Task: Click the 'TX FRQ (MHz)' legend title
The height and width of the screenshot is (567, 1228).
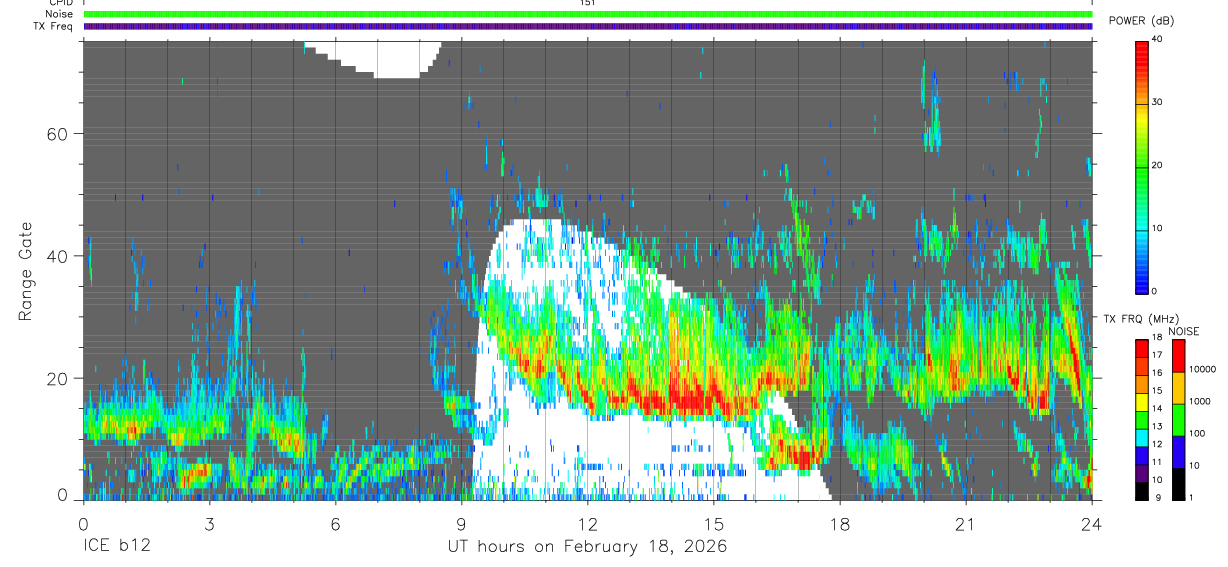Action: coord(1140,318)
